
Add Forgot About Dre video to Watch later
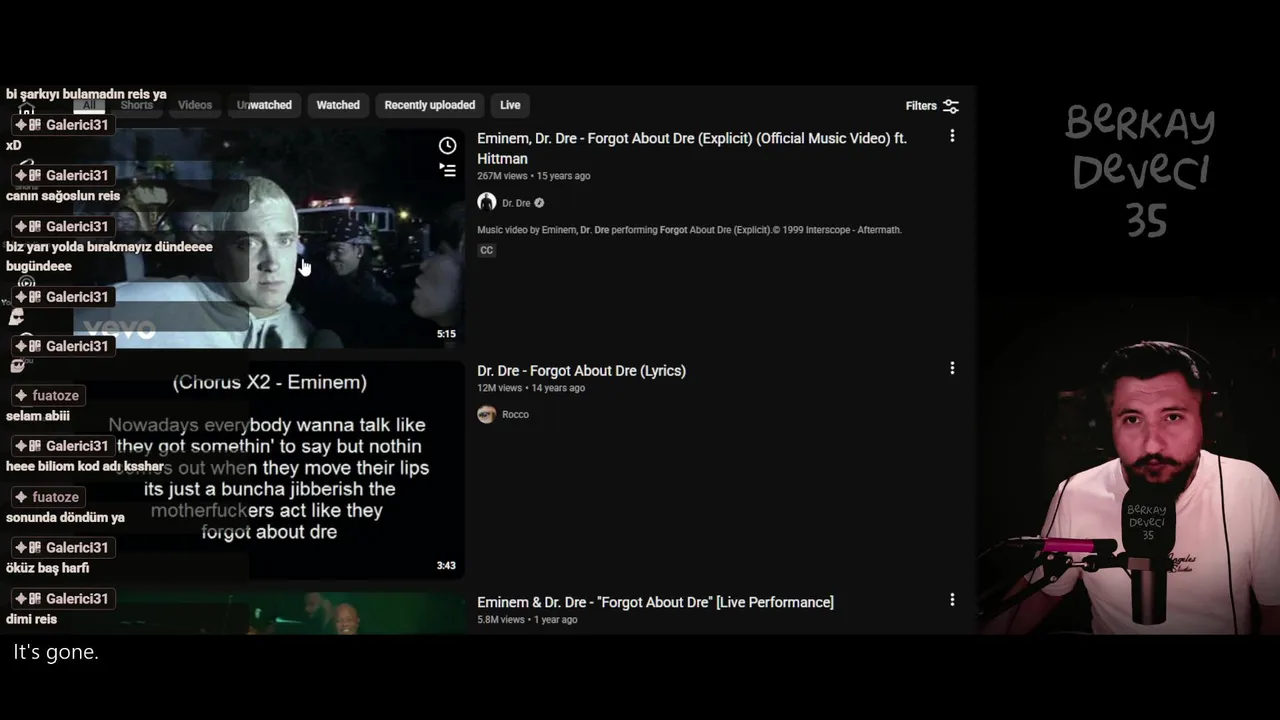click(448, 146)
